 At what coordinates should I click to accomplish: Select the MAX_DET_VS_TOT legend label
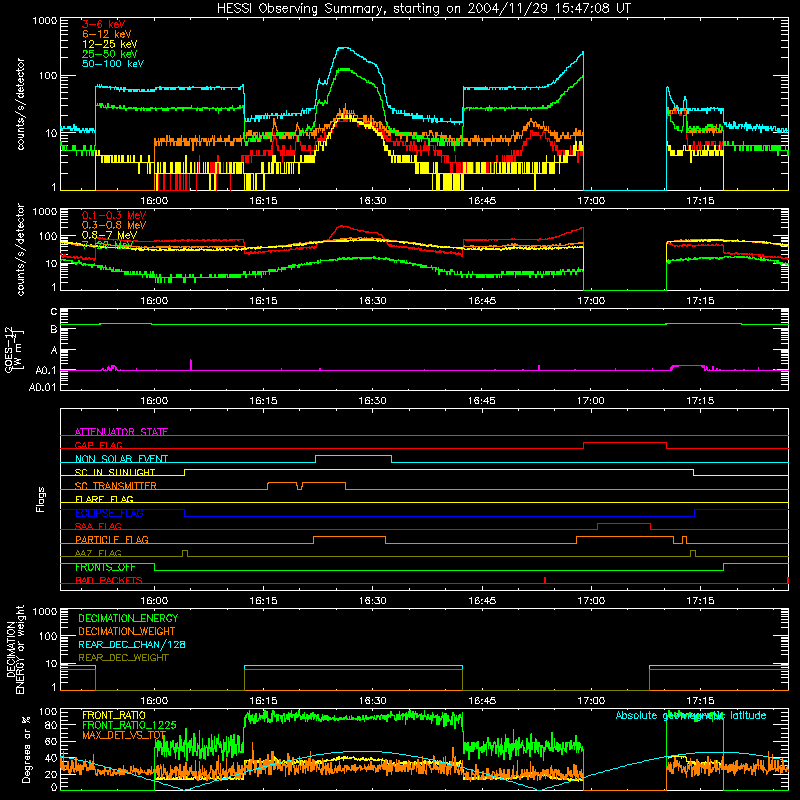(x=124, y=735)
